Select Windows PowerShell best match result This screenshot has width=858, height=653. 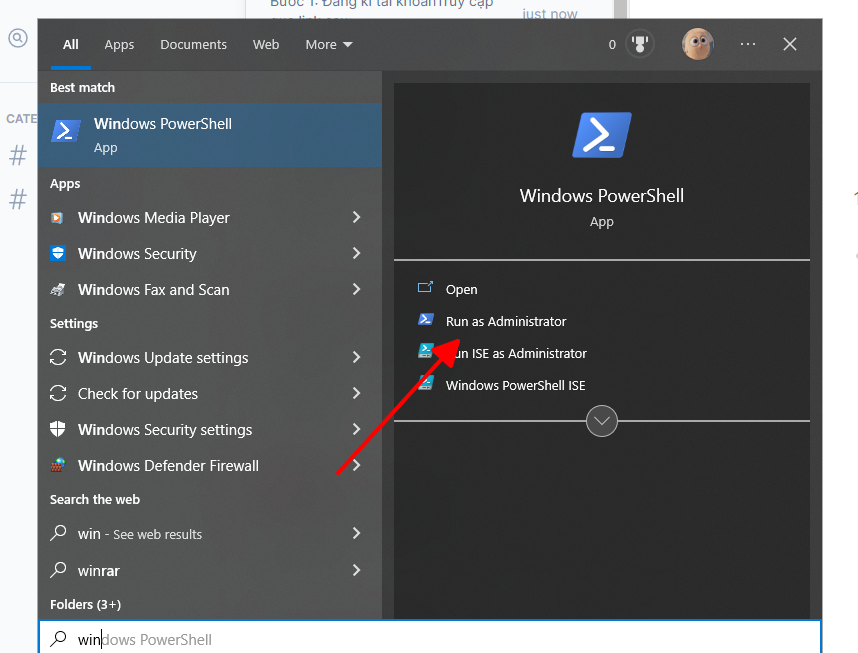point(210,135)
